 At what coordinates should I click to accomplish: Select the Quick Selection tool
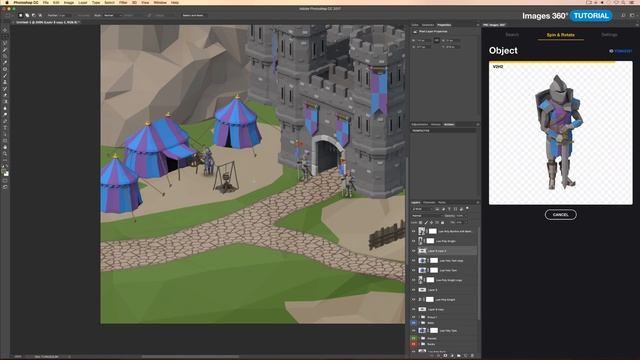[x=5, y=50]
